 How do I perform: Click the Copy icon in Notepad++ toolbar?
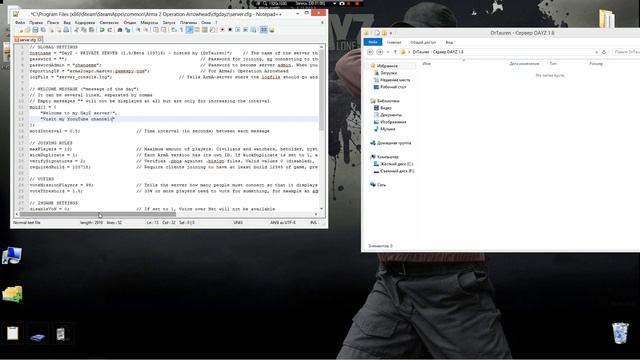84,30
